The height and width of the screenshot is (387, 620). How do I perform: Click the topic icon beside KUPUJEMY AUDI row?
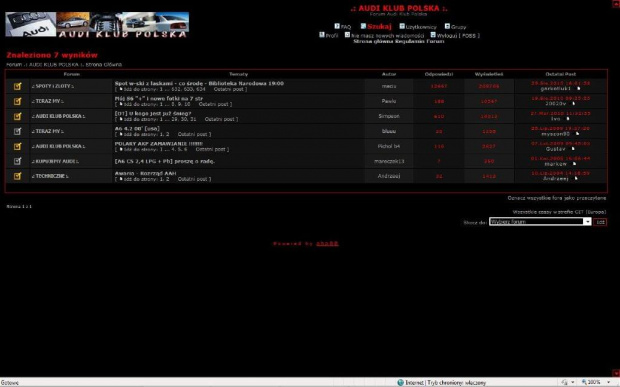tap(17, 161)
